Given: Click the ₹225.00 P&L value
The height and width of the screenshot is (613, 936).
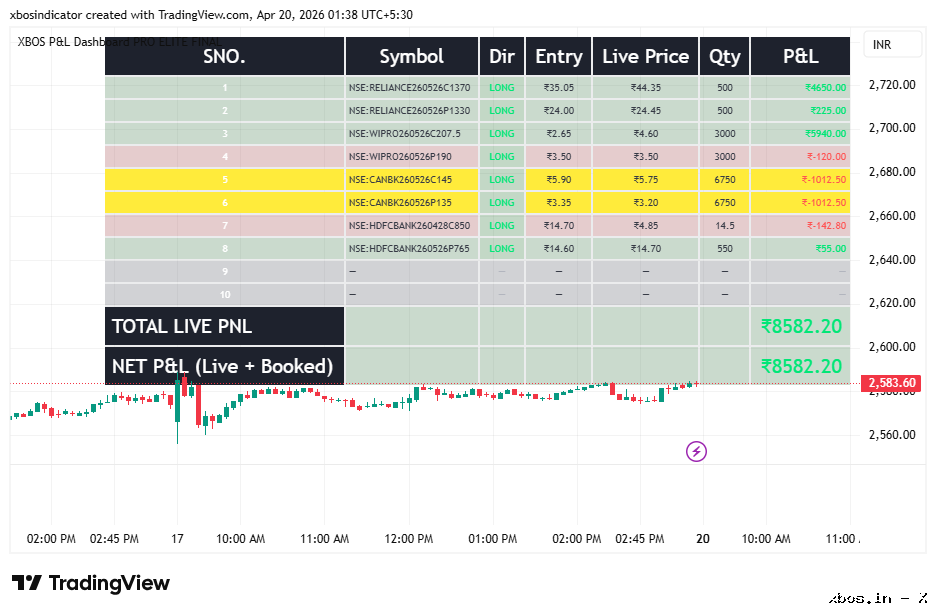Looking at the screenshot, I should click(x=828, y=110).
